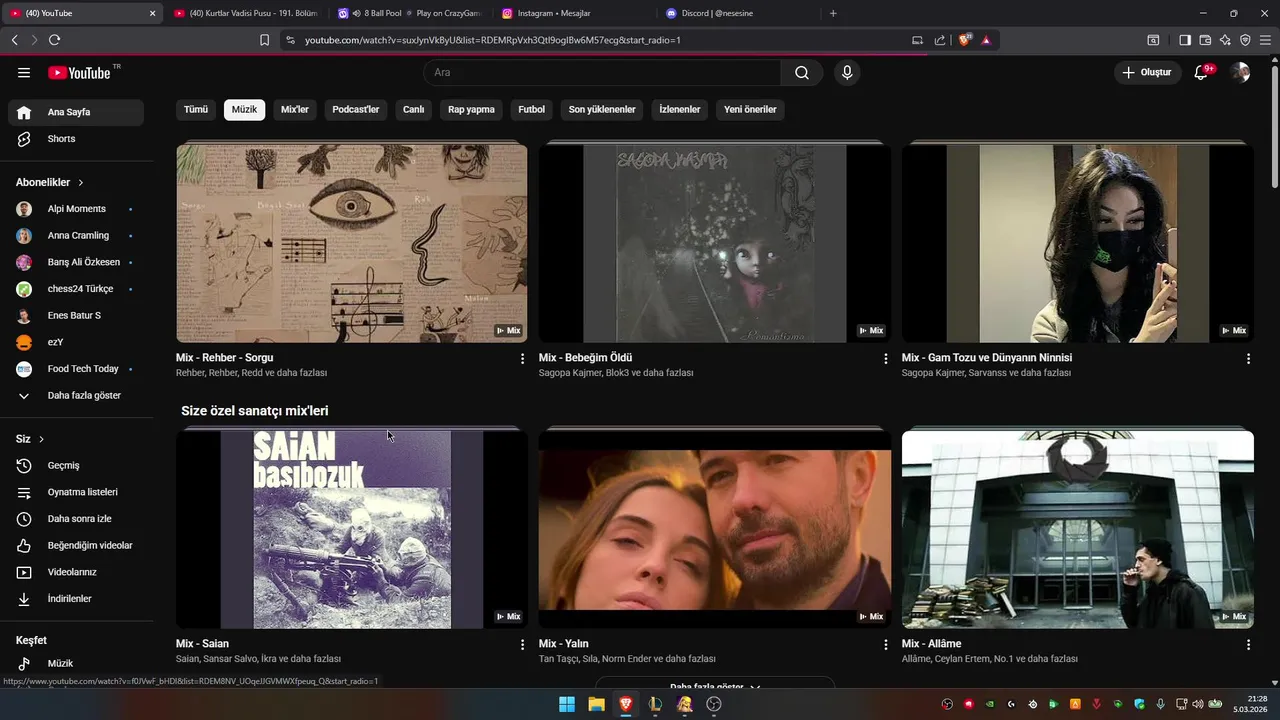Image resolution: width=1280 pixels, height=720 pixels.
Task: Select the Tümü filter chip
Action: point(196,110)
